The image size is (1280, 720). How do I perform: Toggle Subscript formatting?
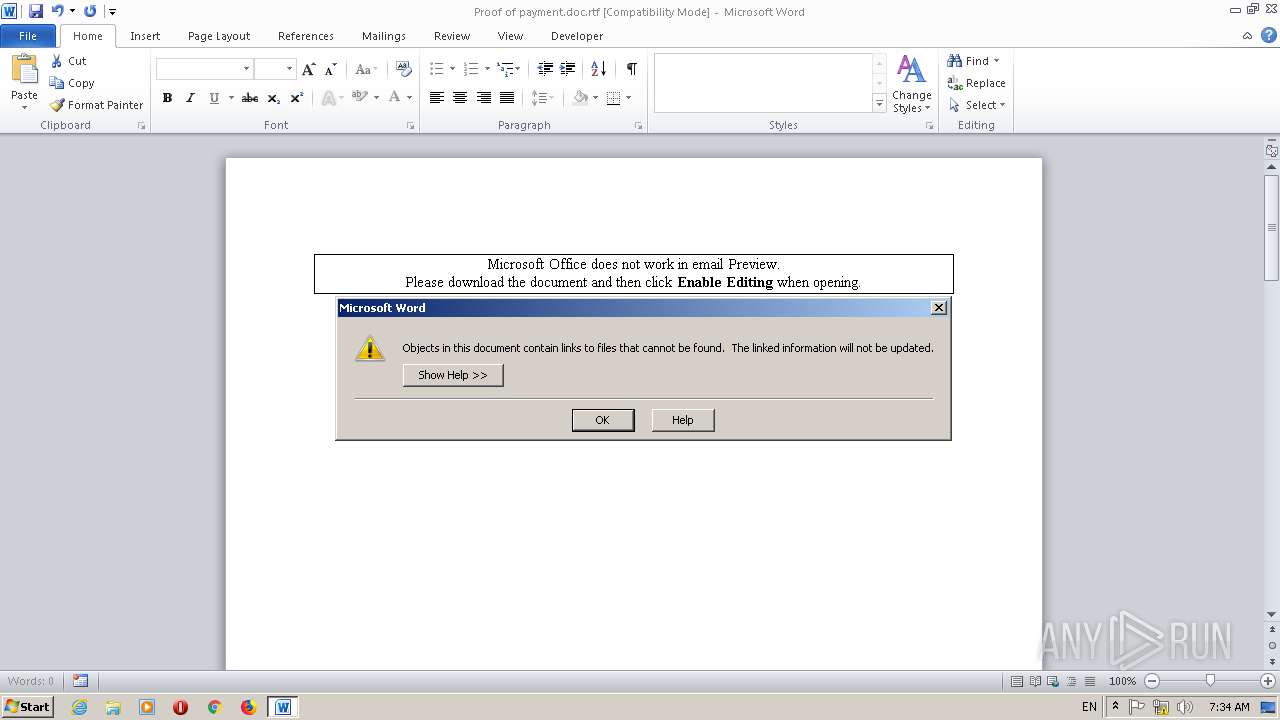tap(274, 98)
